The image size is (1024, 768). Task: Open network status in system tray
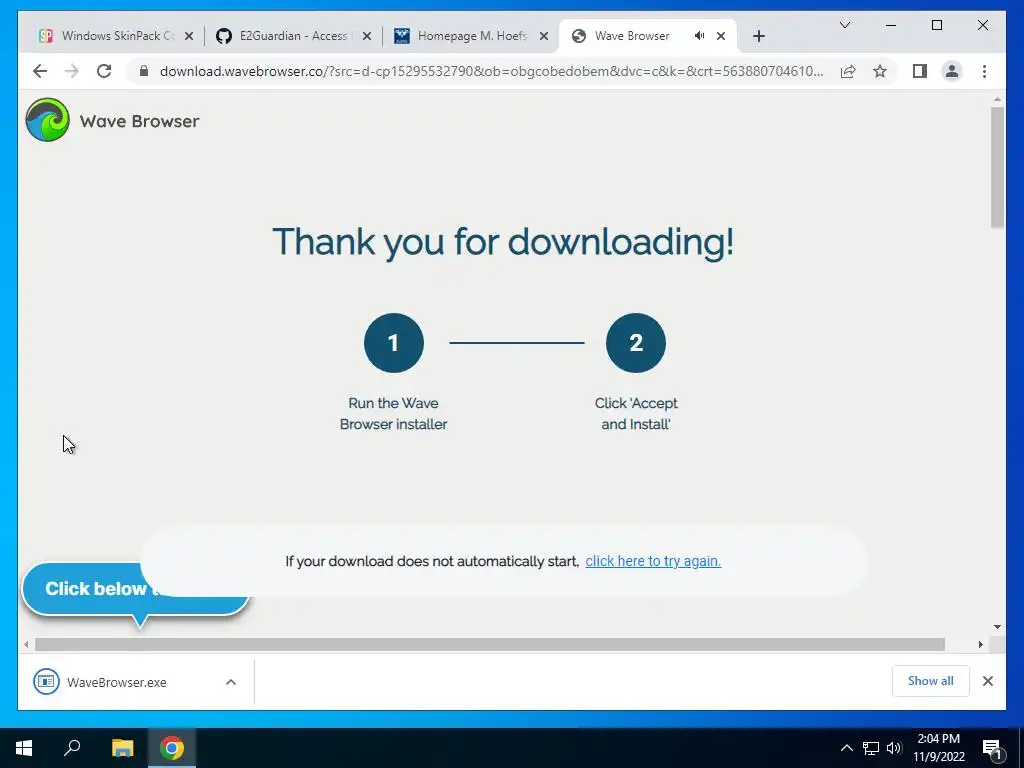pyautogui.click(x=871, y=748)
